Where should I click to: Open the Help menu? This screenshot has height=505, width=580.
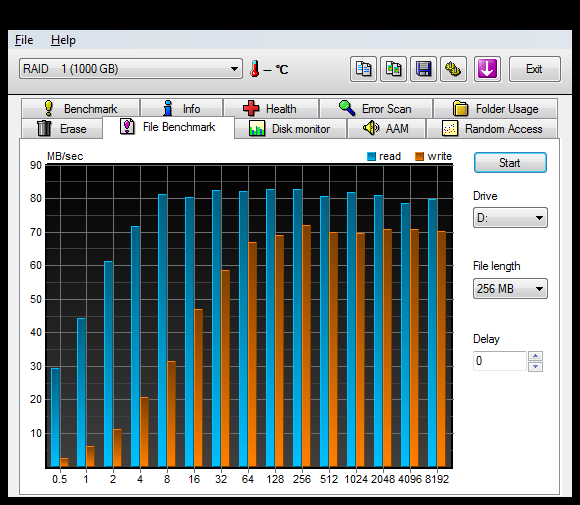click(x=63, y=40)
